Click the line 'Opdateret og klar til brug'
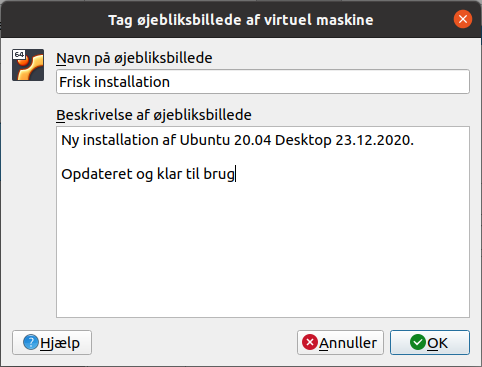This screenshot has width=482, height=367. [148, 174]
